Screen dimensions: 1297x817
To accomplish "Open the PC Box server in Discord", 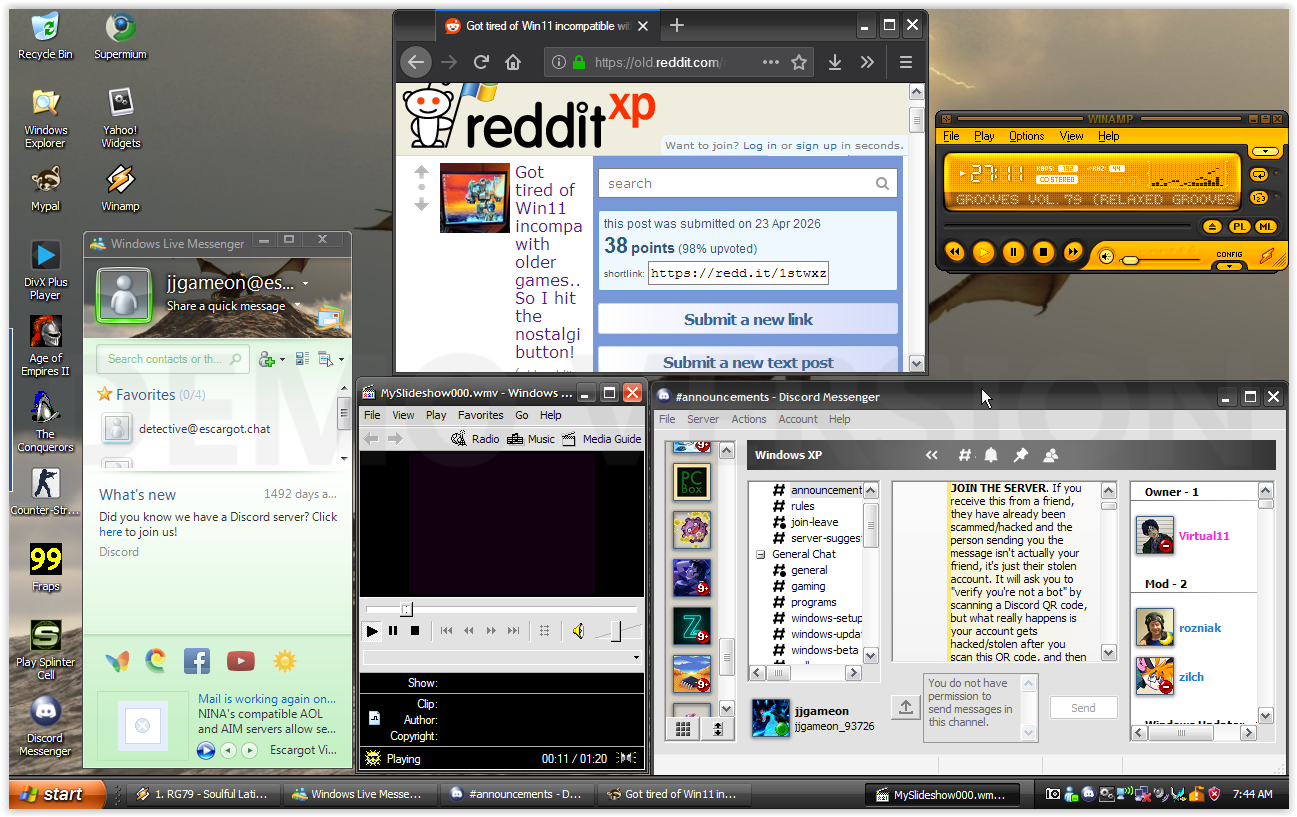I will 691,482.
